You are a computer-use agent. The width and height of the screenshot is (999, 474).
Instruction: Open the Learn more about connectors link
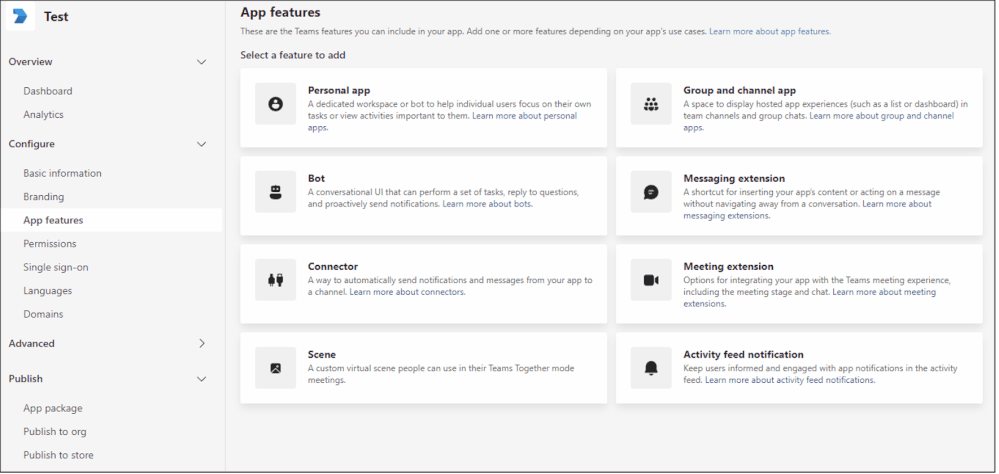point(407,292)
